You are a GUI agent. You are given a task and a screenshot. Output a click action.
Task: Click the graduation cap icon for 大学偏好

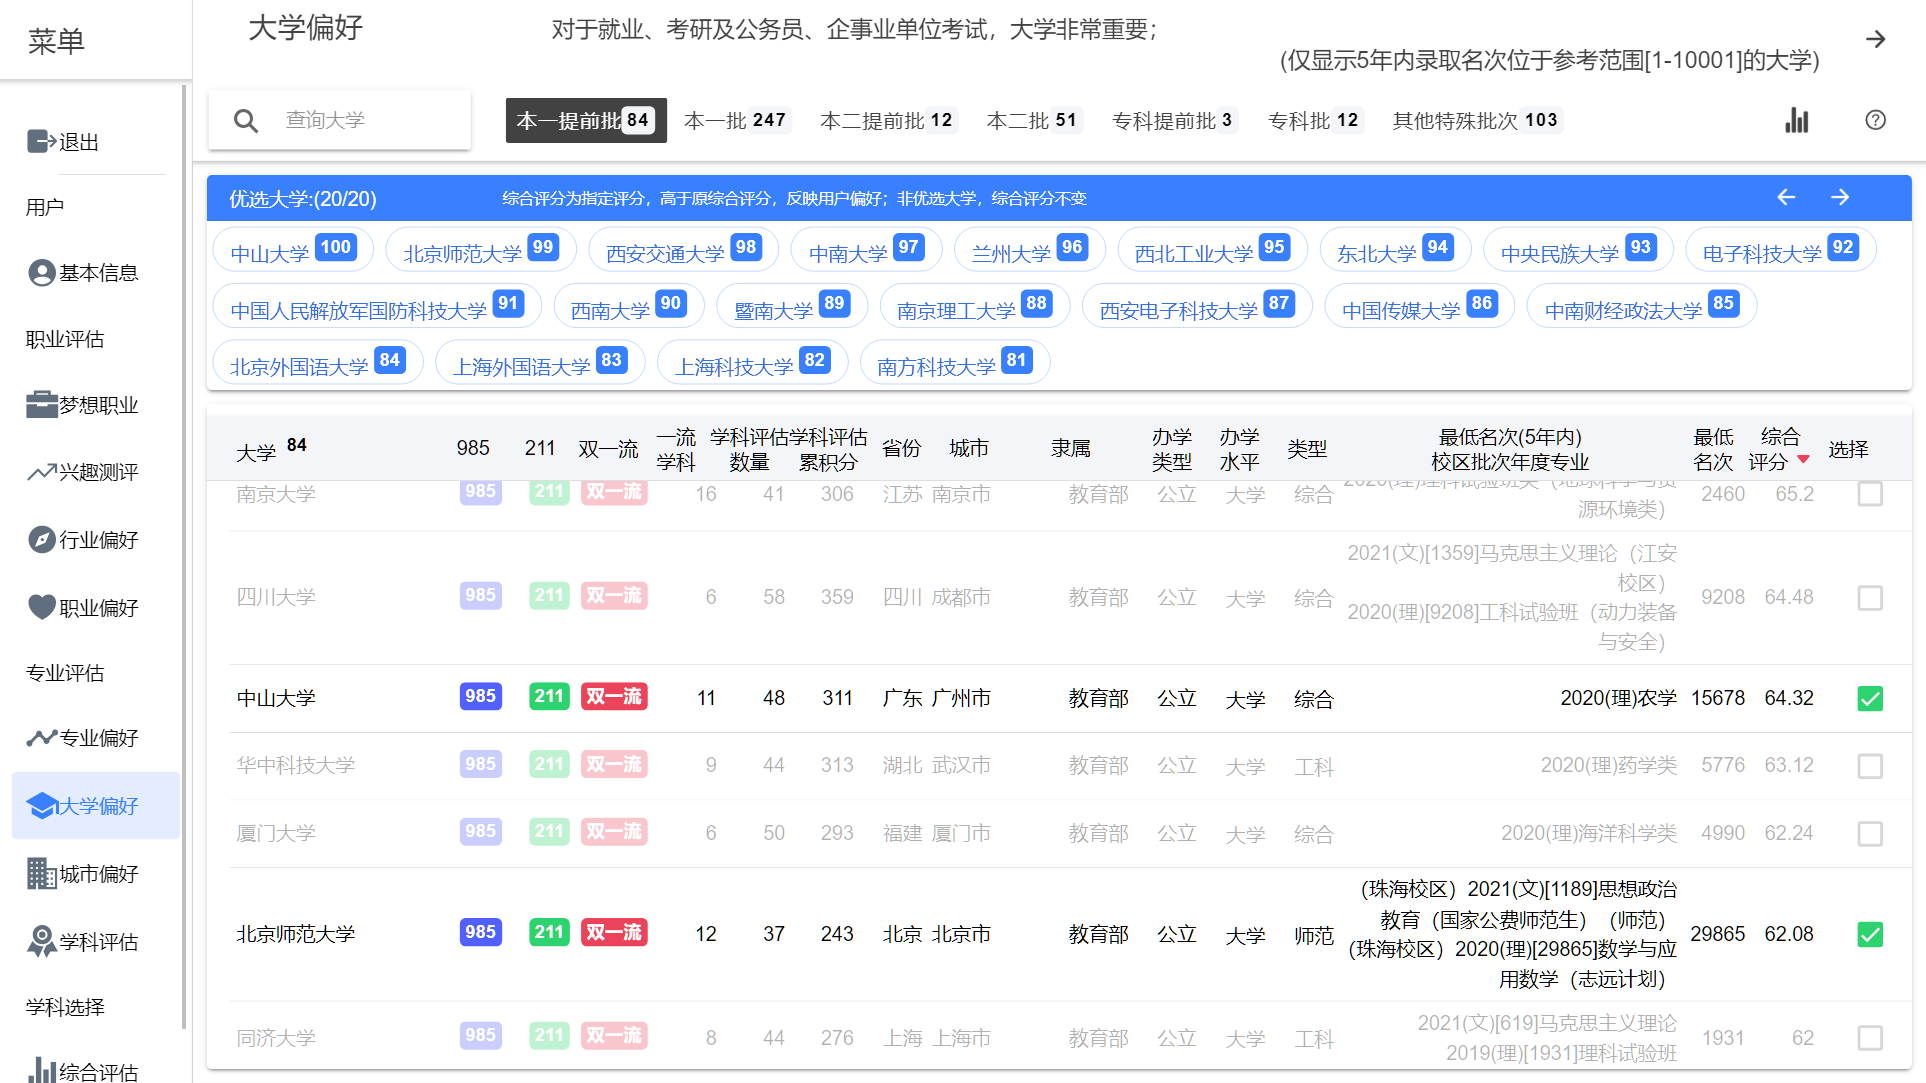click(42, 805)
